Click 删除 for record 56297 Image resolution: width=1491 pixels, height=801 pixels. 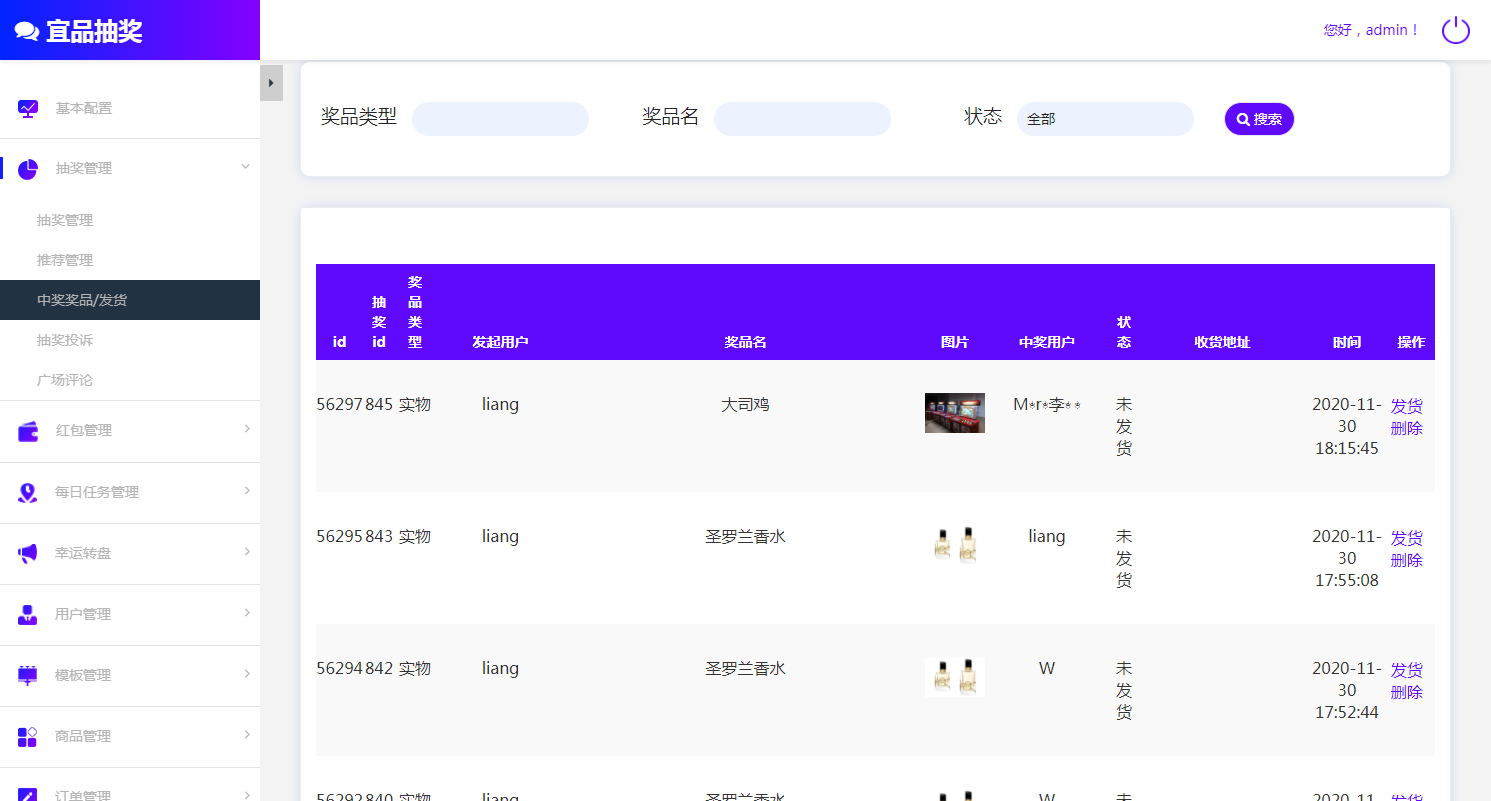(x=1406, y=428)
